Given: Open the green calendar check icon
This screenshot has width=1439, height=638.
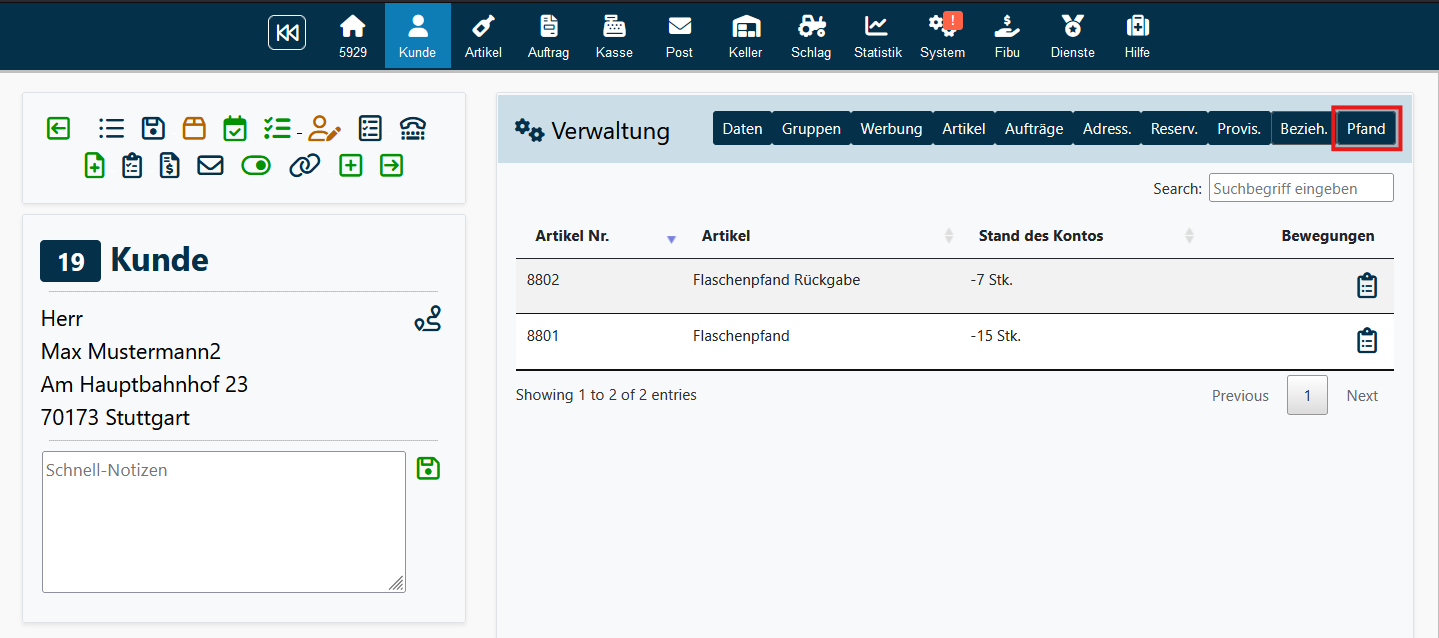Looking at the screenshot, I should (x=235, y=128).
